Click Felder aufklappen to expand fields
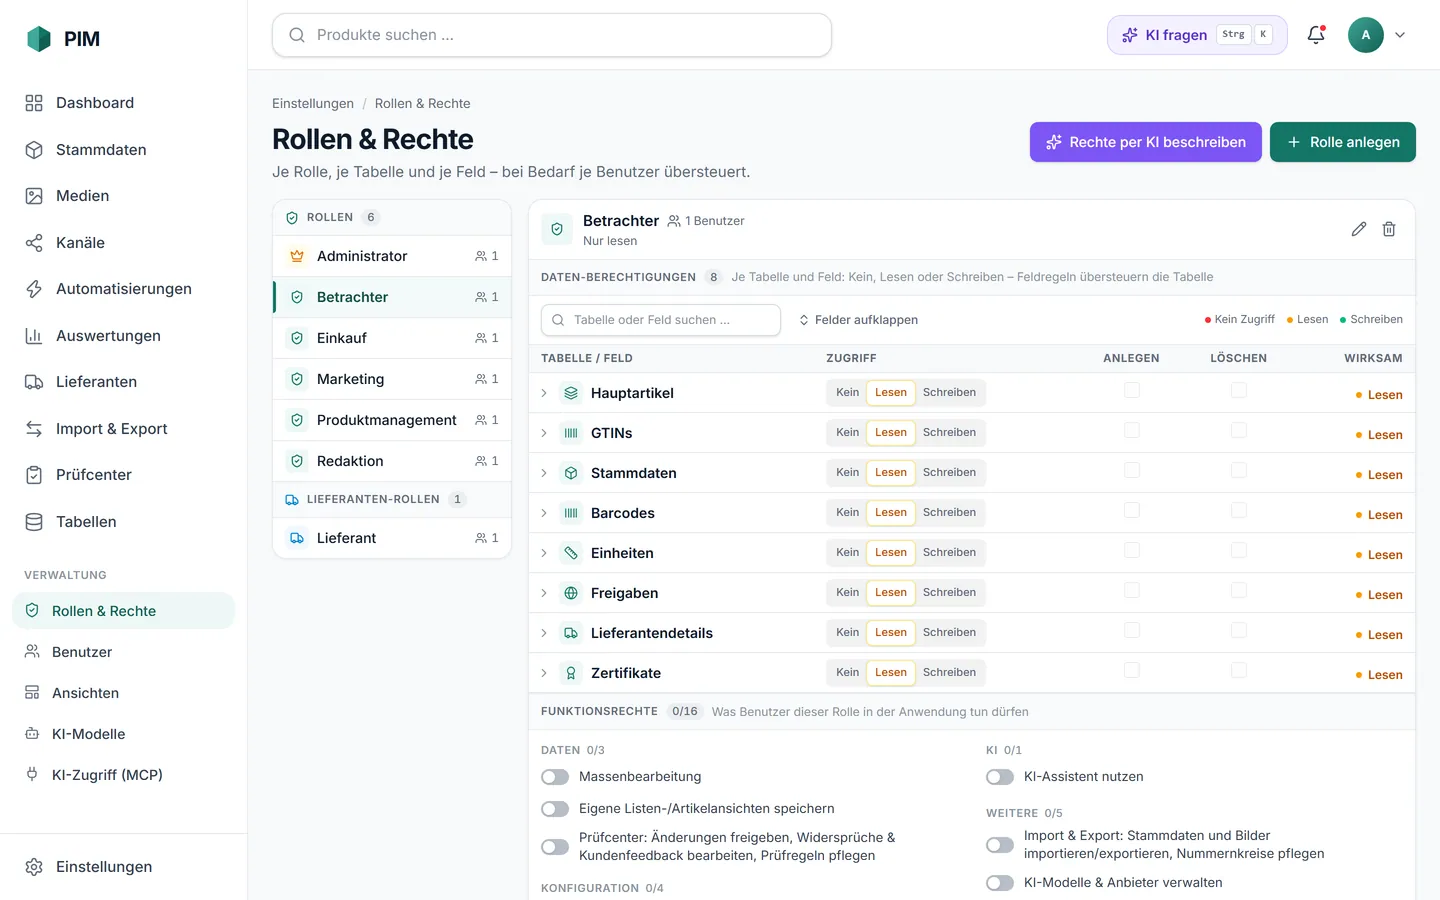The width and height of the screenshot is (1440, 900). click(858, 320)
